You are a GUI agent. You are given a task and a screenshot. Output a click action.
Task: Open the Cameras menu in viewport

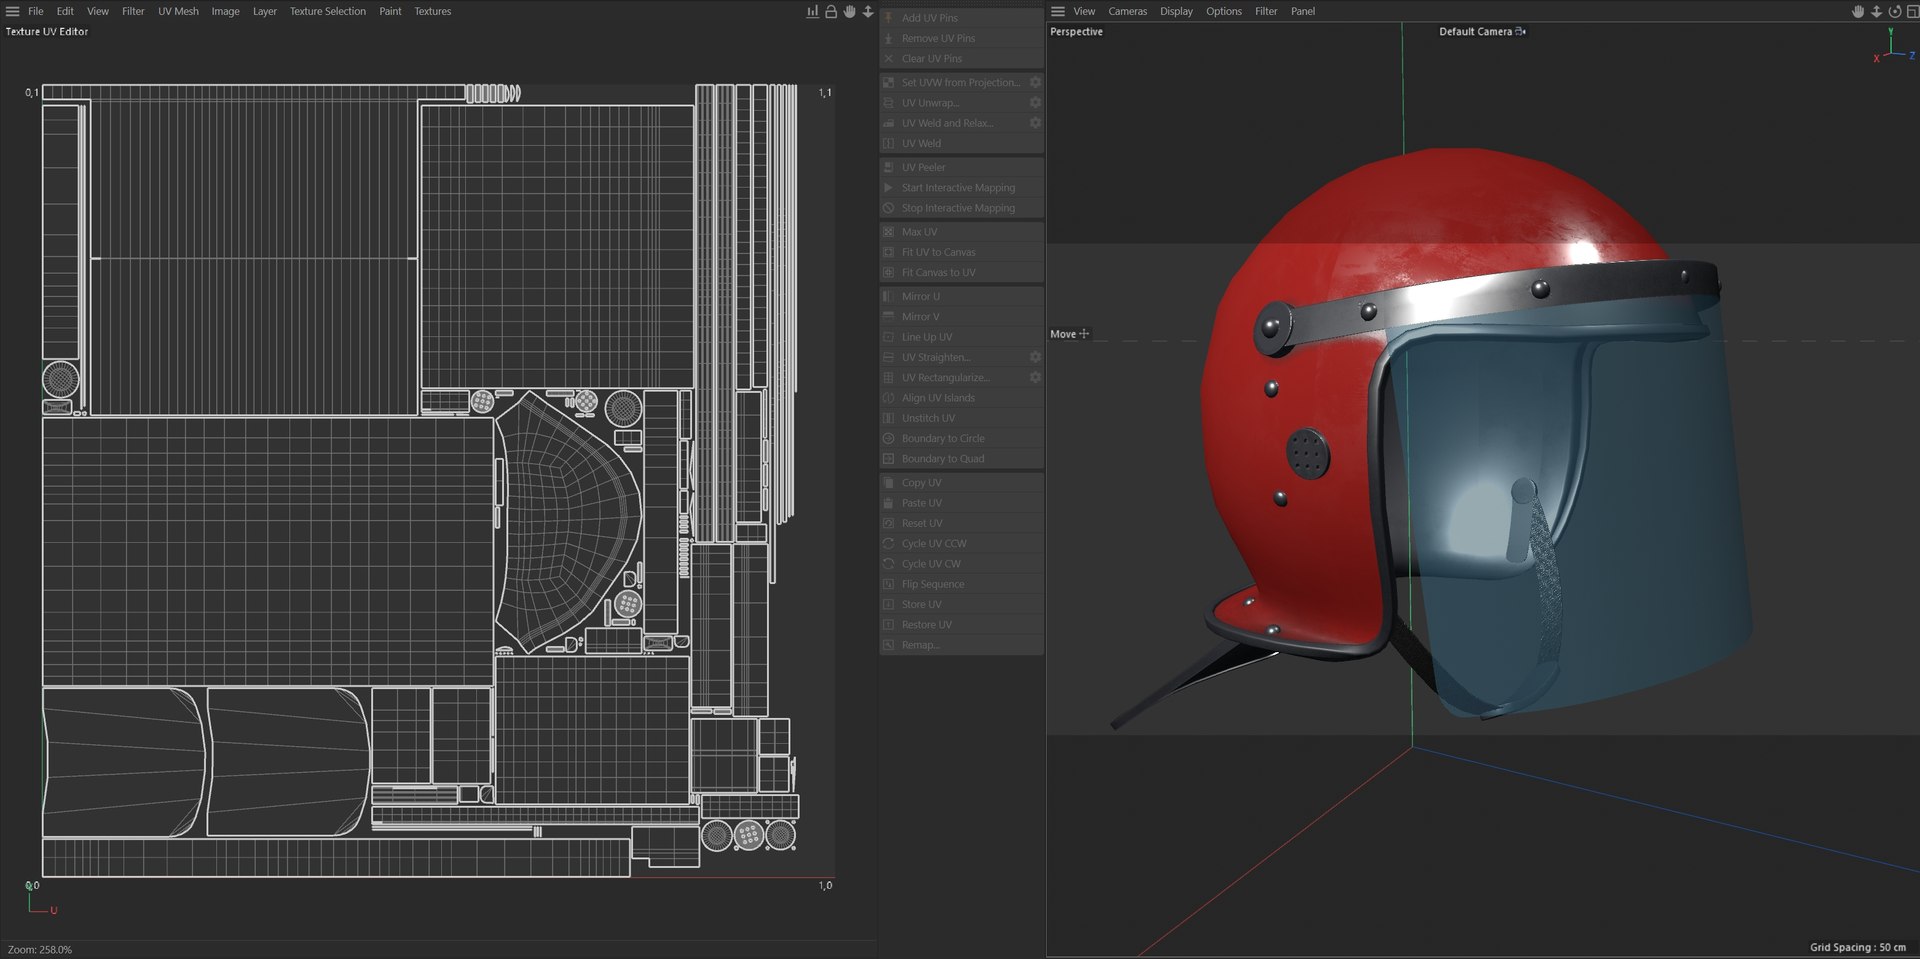(1127, 11)
